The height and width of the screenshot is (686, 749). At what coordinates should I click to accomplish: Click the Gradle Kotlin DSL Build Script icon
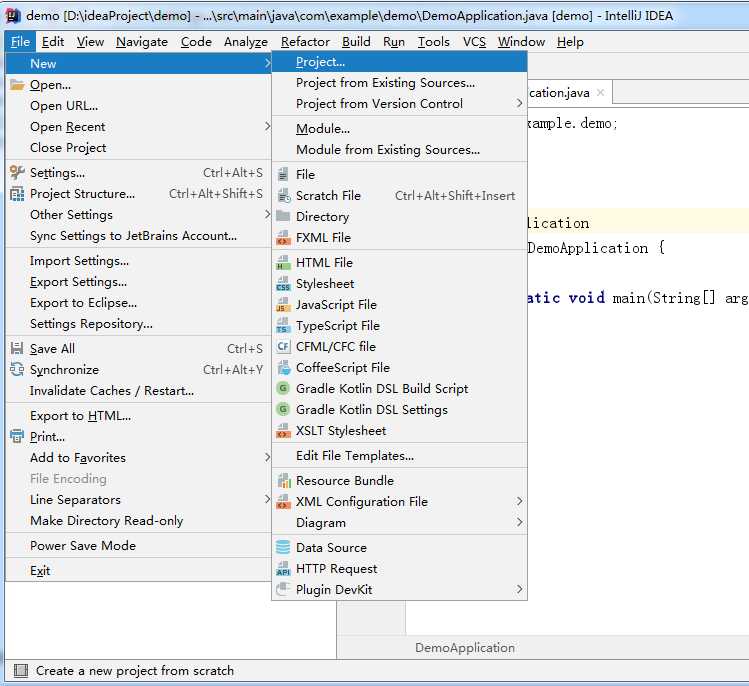[x=283, y=388]
